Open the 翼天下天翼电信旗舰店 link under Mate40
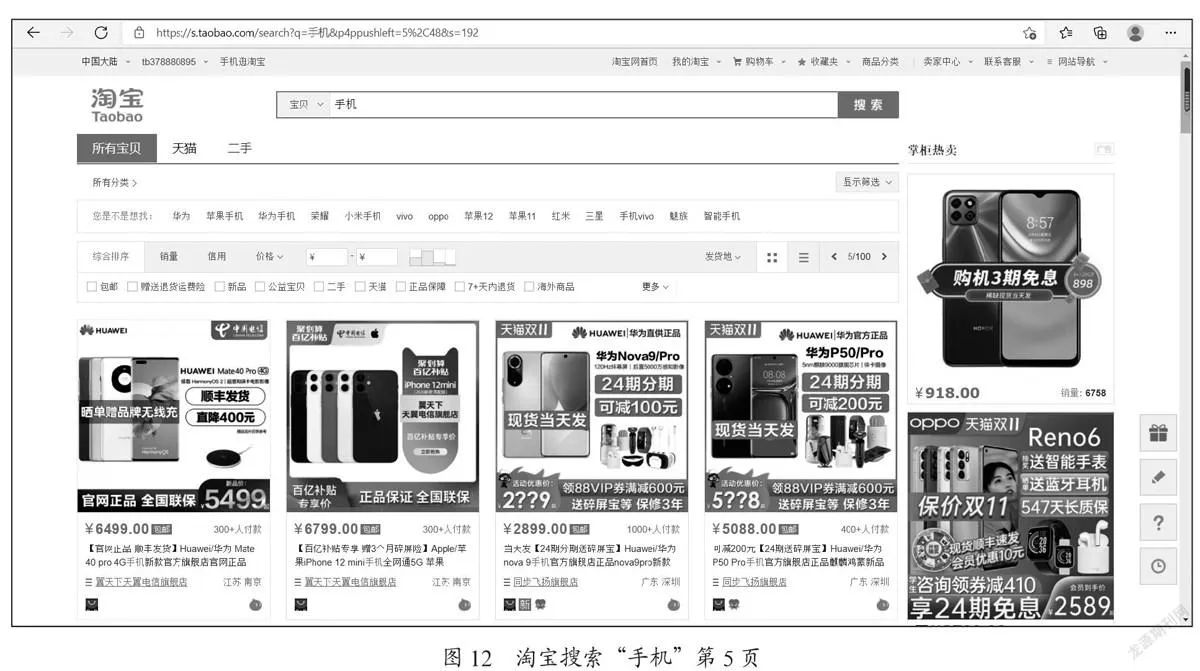The height and width of the screenshot is (671, 1200). [x=141, y=582]
